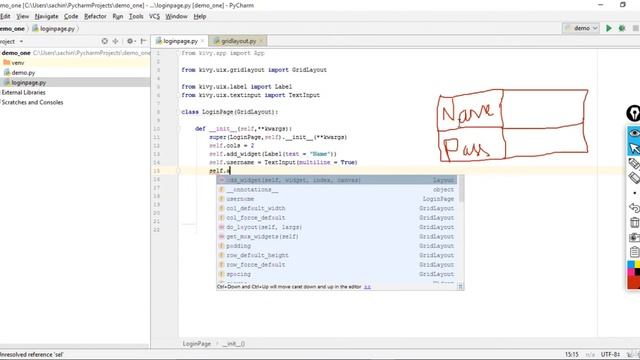The height and width of the screenshot is (360, 640).
Task: Click the completion popup scrollbar
Action: tap(461, 189)
